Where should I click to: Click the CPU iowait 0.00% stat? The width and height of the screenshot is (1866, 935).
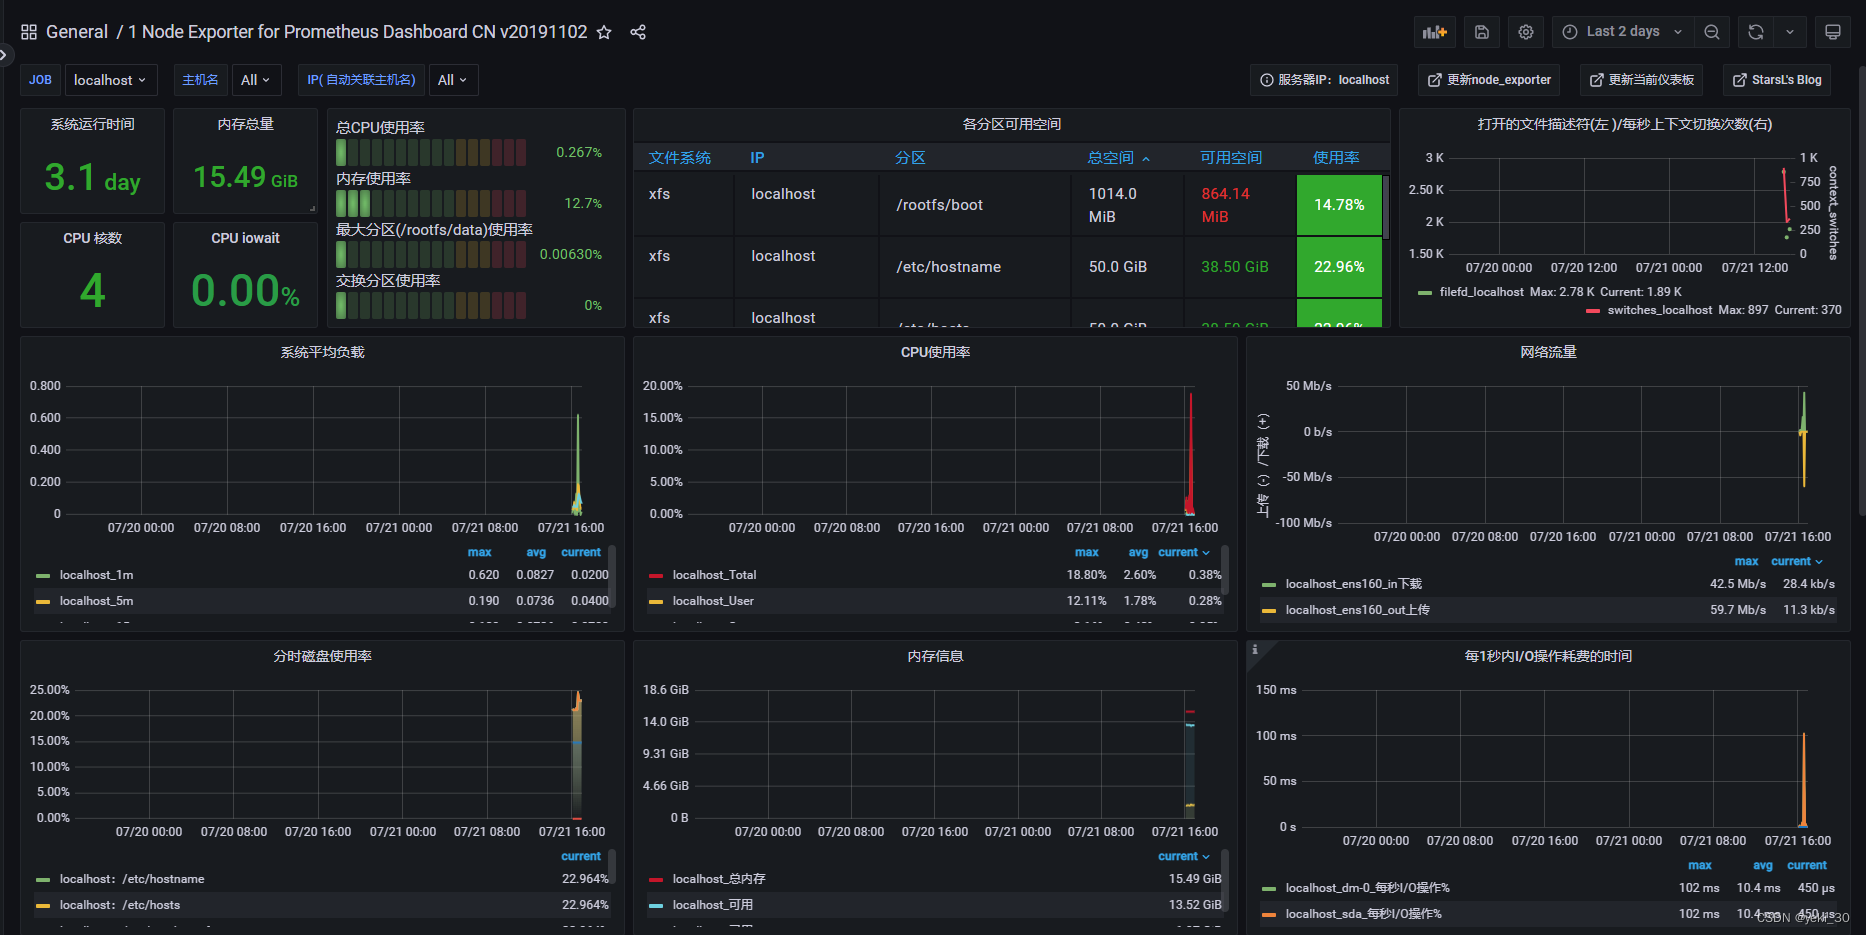(x=245, y=291)
